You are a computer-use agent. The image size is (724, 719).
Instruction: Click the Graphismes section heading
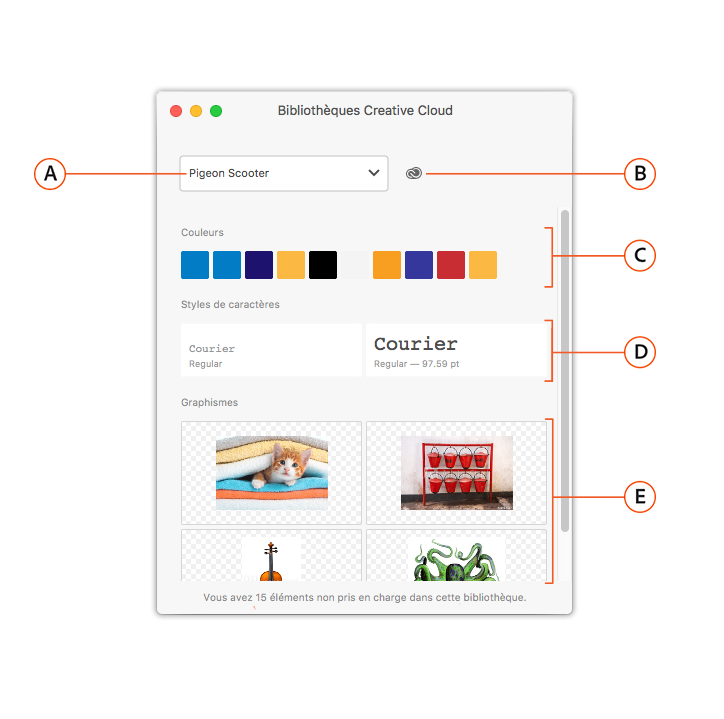tap(209, 402)
